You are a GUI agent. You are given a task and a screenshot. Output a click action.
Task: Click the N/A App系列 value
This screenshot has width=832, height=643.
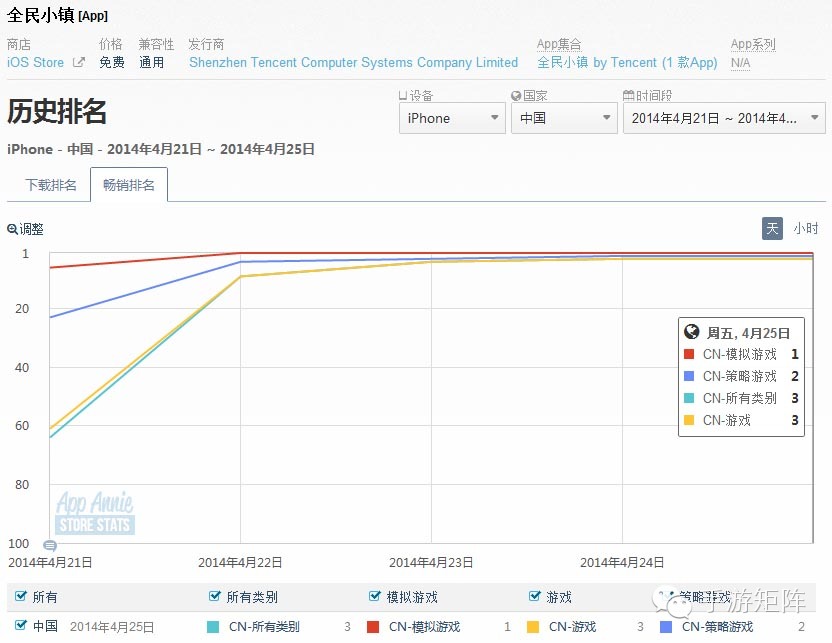pos(740,63)
